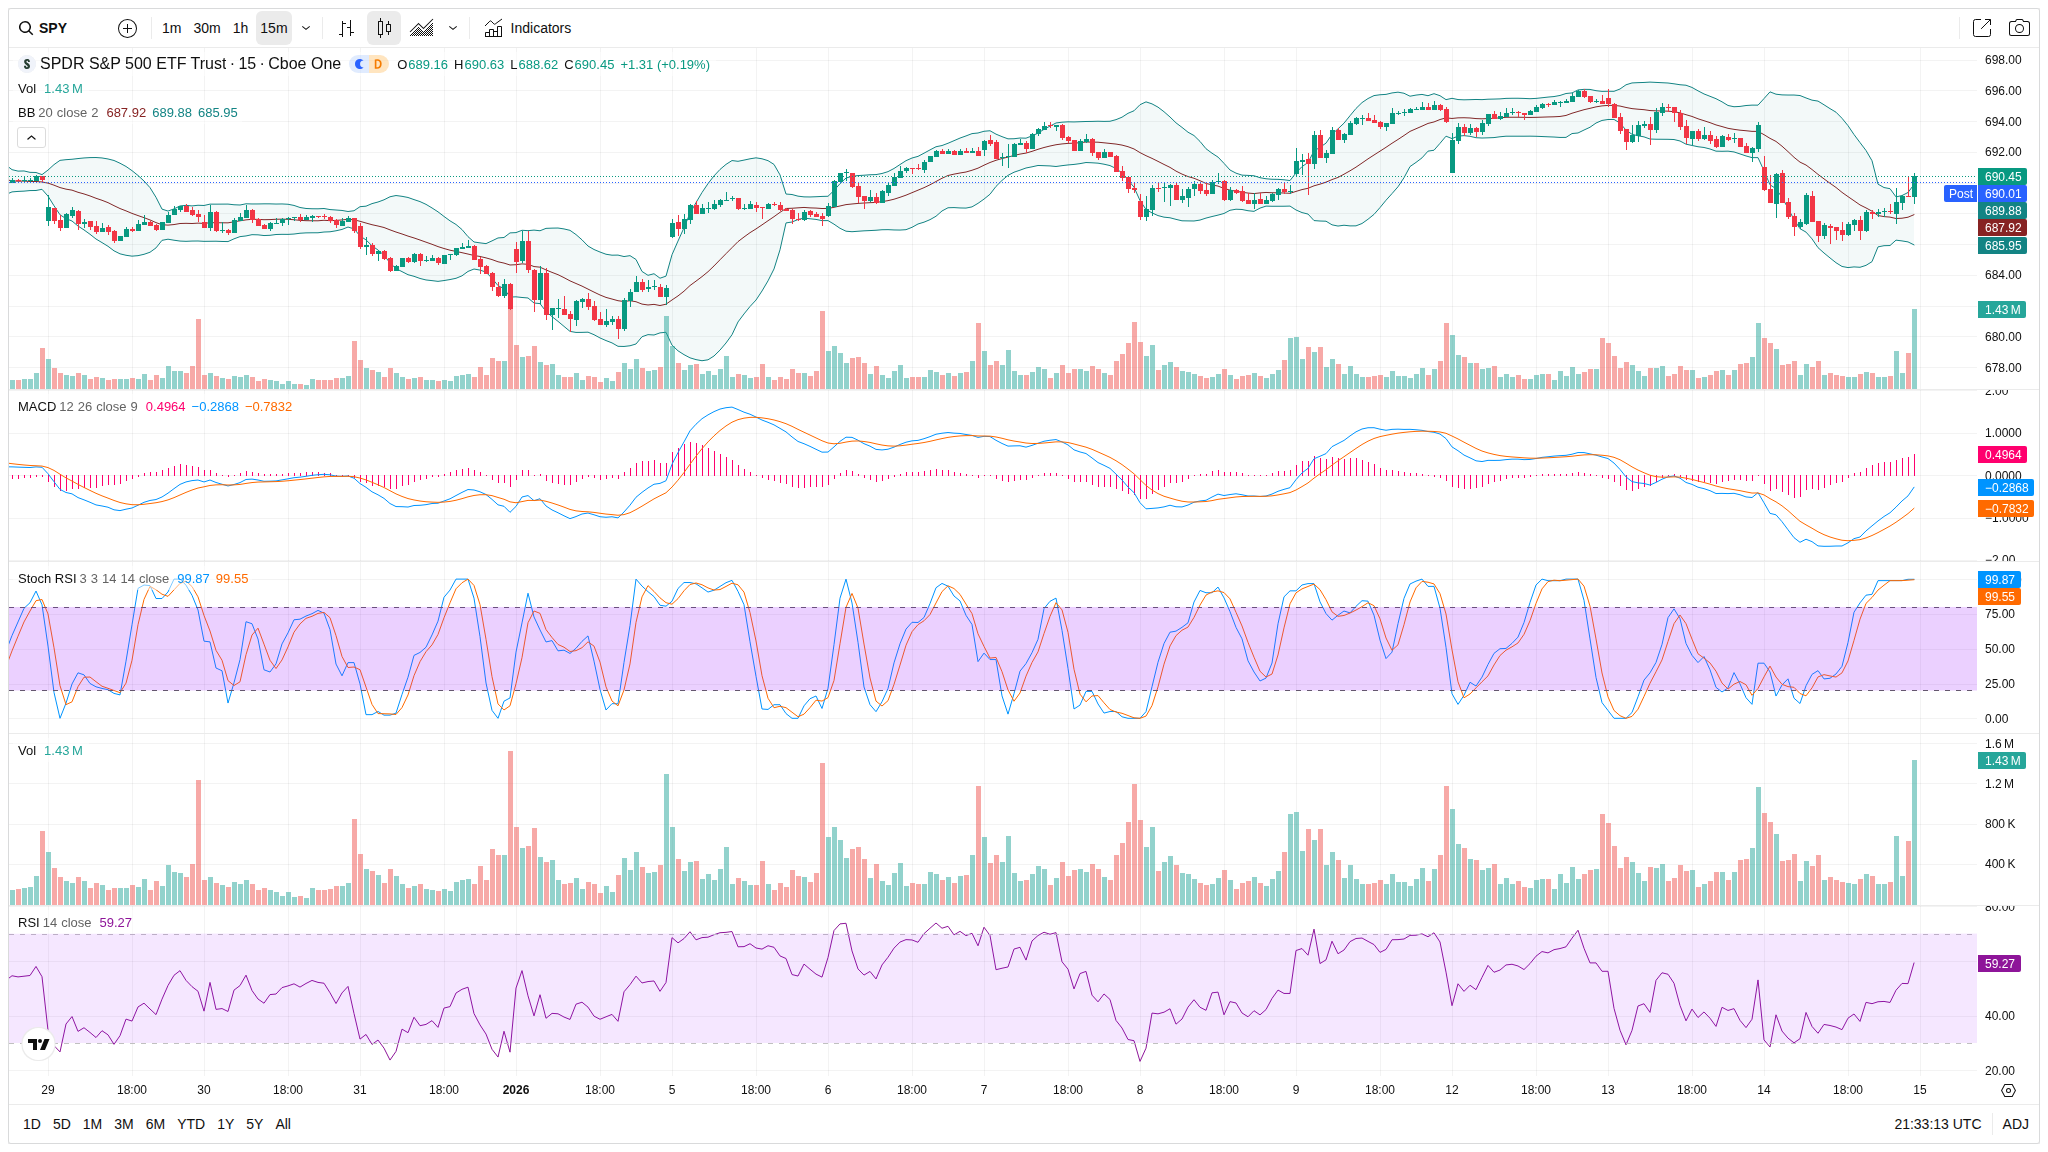
Task: Open the Indicators panel
Action: click(527, 28)
